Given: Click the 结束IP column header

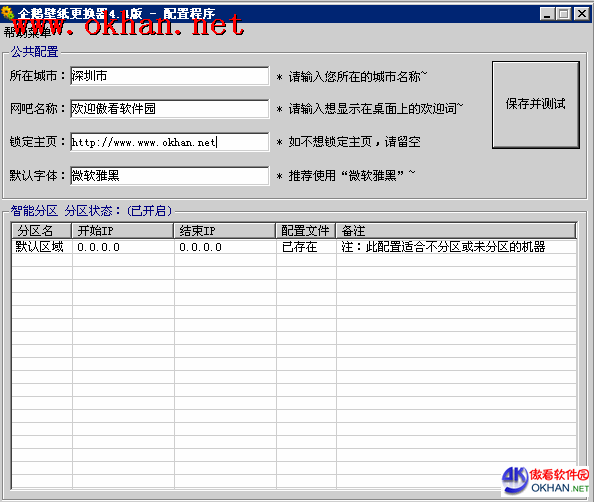Looking at the screenshot, I should (x=225, y=230).
